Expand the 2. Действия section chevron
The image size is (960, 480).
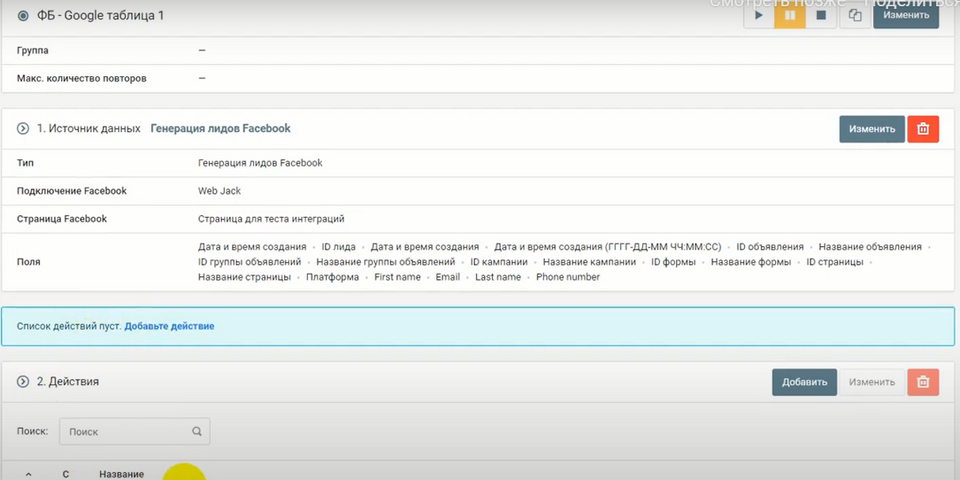tap(23, 382)
